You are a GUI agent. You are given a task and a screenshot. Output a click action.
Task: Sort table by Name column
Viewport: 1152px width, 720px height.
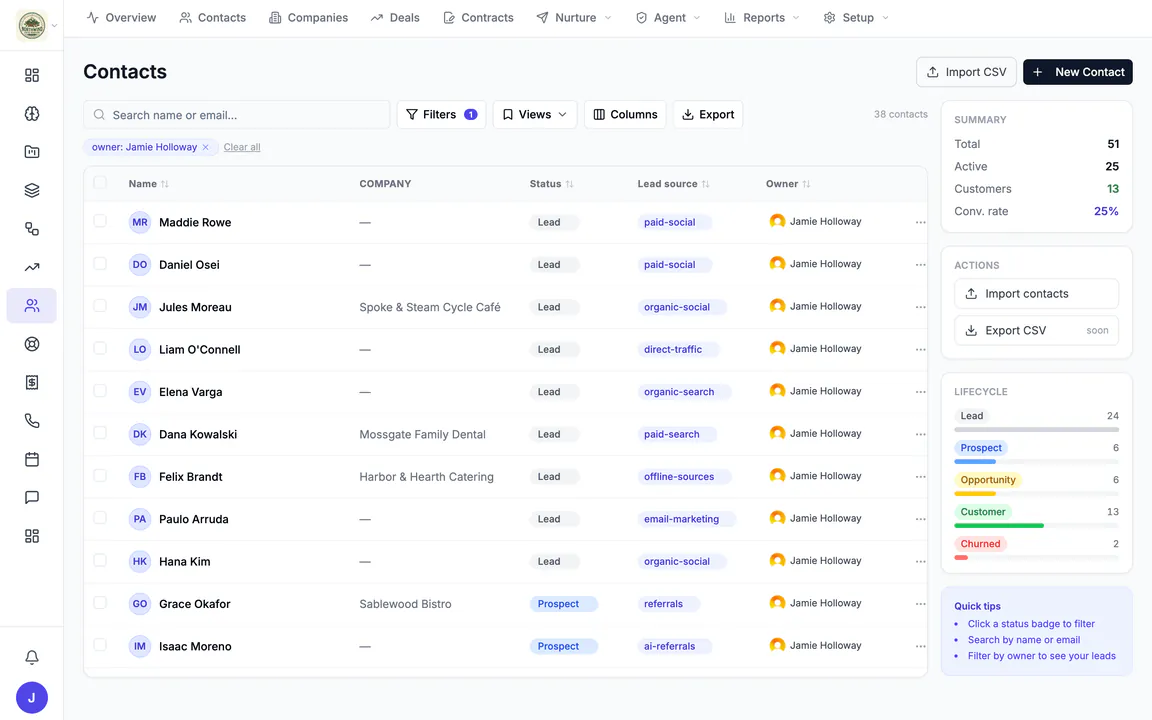tap(148, 184)
